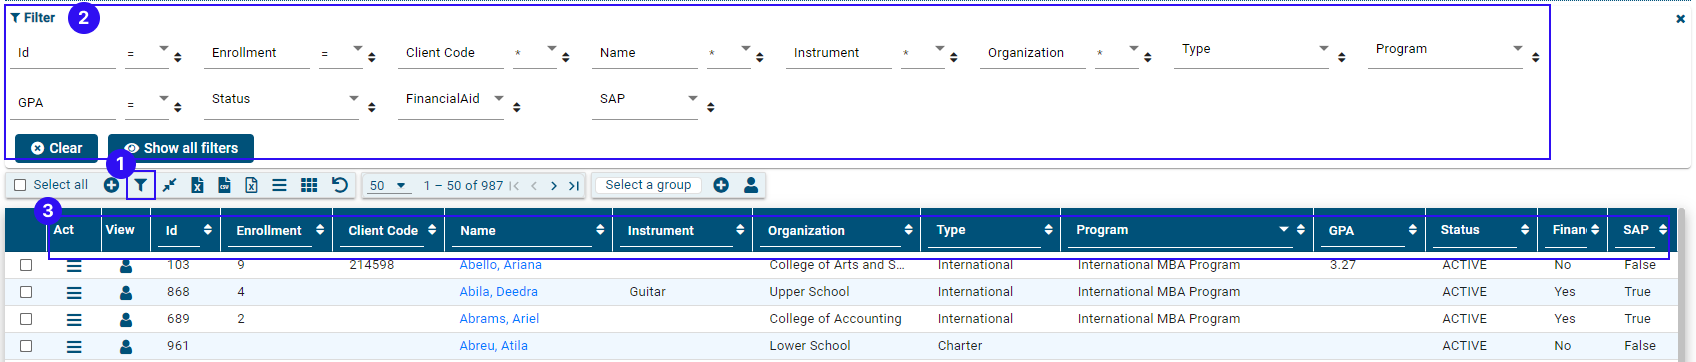Open the Id filter operator dropdown
This screenshot has width=1696, height=362.
tap(147, 52)
